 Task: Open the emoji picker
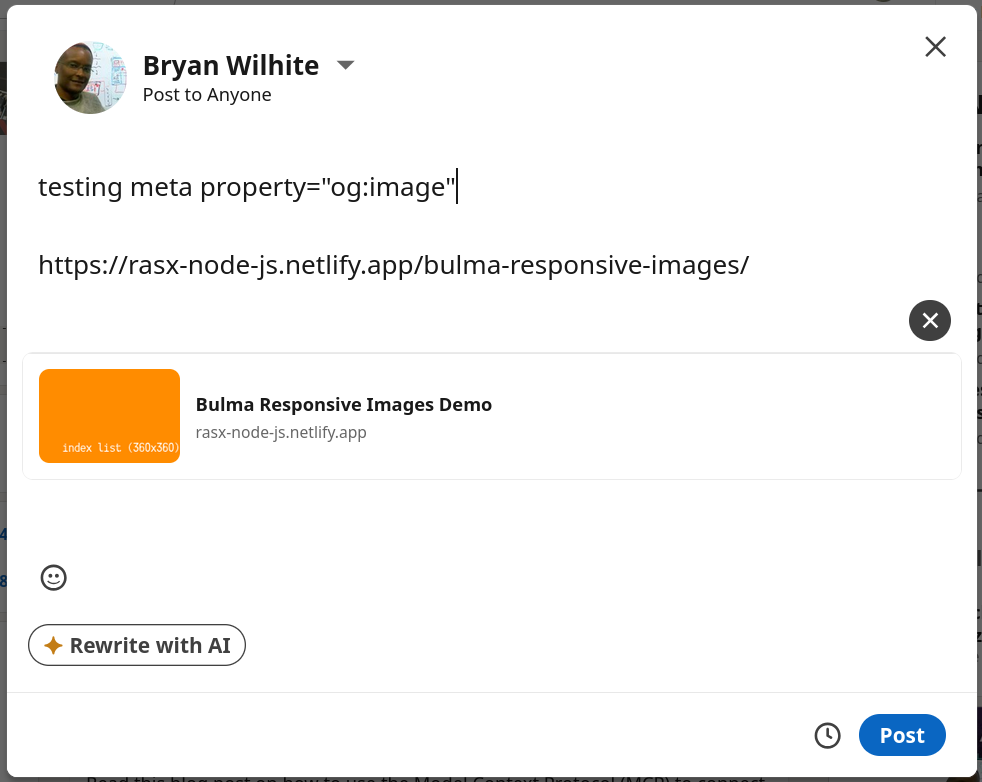tap(53, 578)
